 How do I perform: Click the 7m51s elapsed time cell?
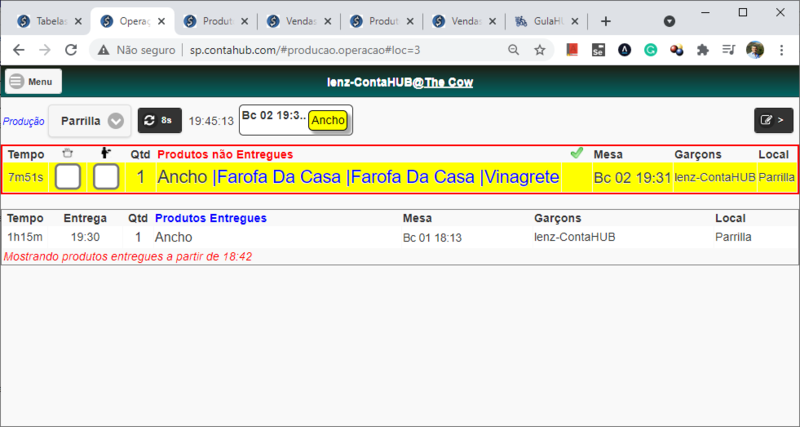tap(26, 177)
